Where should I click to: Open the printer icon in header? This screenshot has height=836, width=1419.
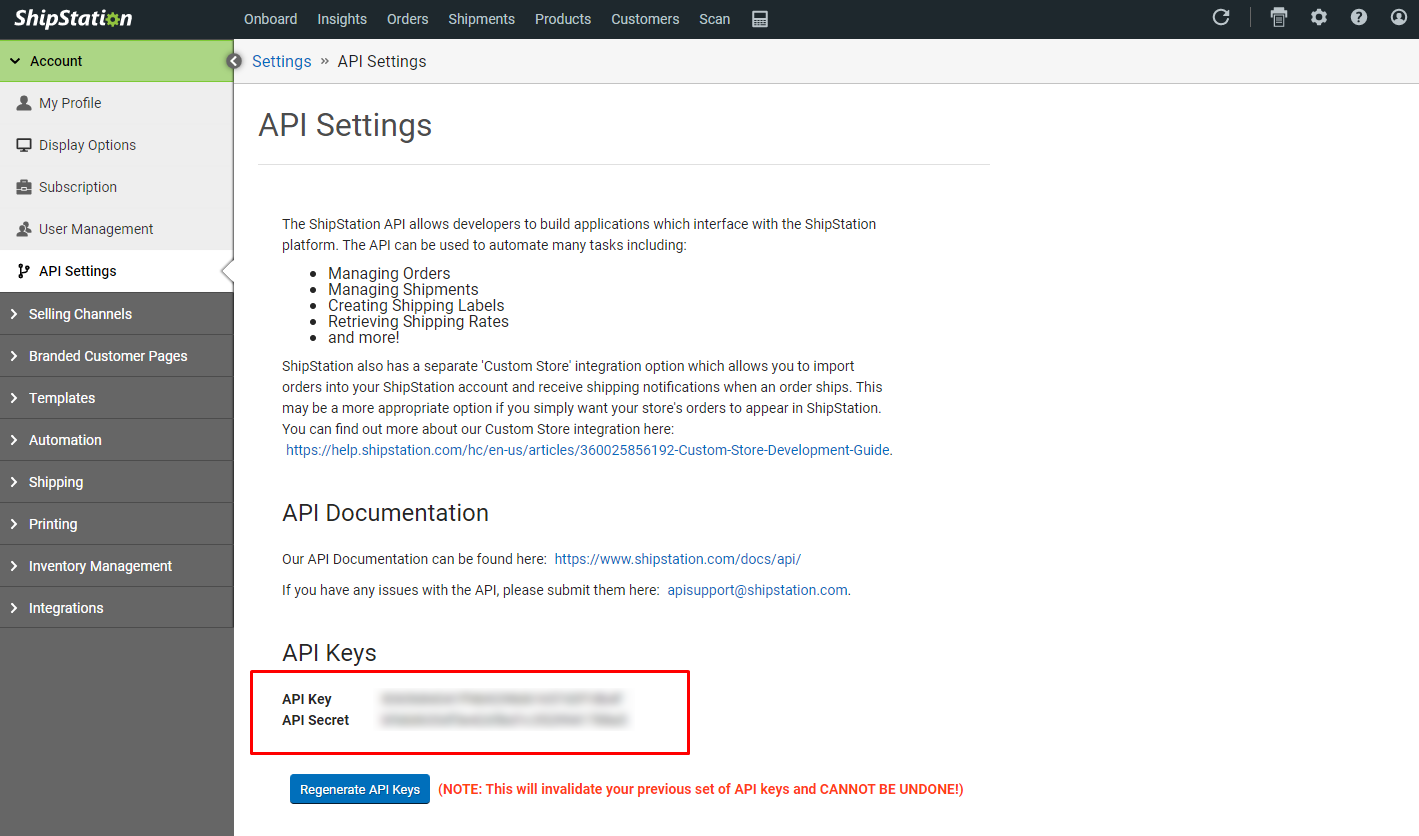click(x=1279, y=18)
